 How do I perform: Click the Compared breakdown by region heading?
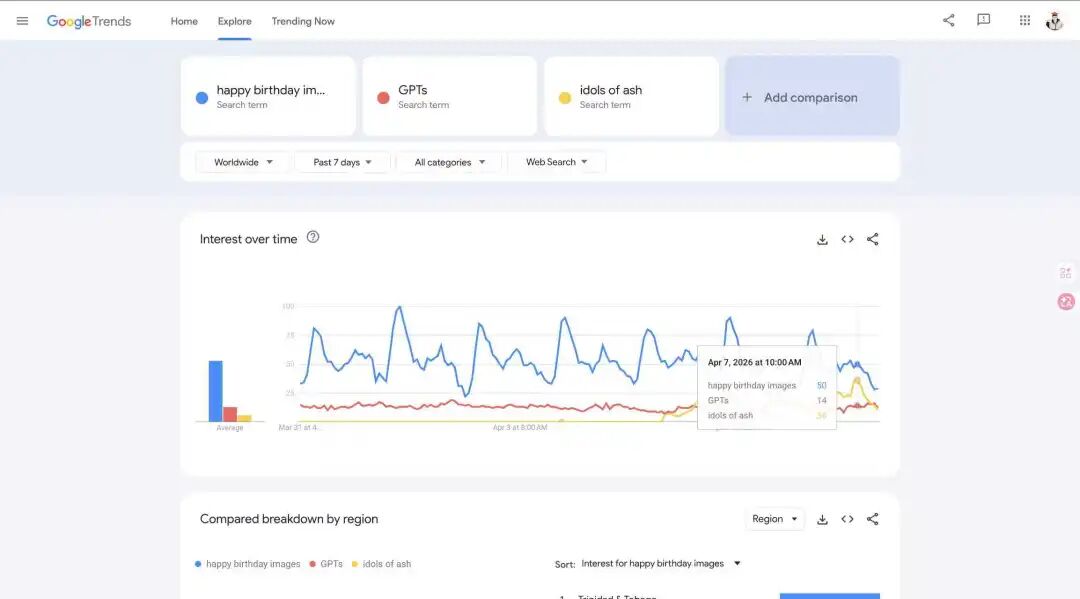[289, 519]
